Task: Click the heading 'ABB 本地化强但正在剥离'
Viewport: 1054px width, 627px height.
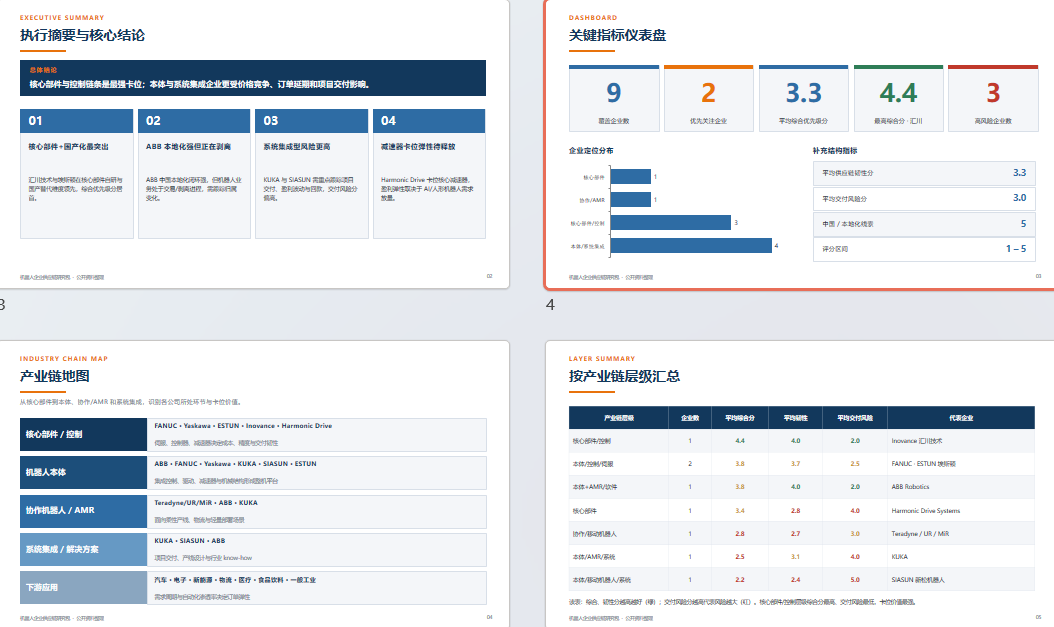Action: (188, 147)
